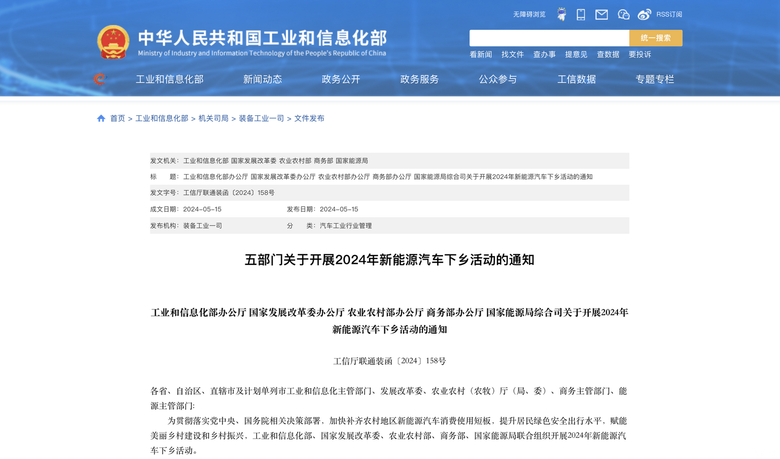Click the 统一搜索 search button
This screenshot has height=459, width=780.
tap(656, 38)
